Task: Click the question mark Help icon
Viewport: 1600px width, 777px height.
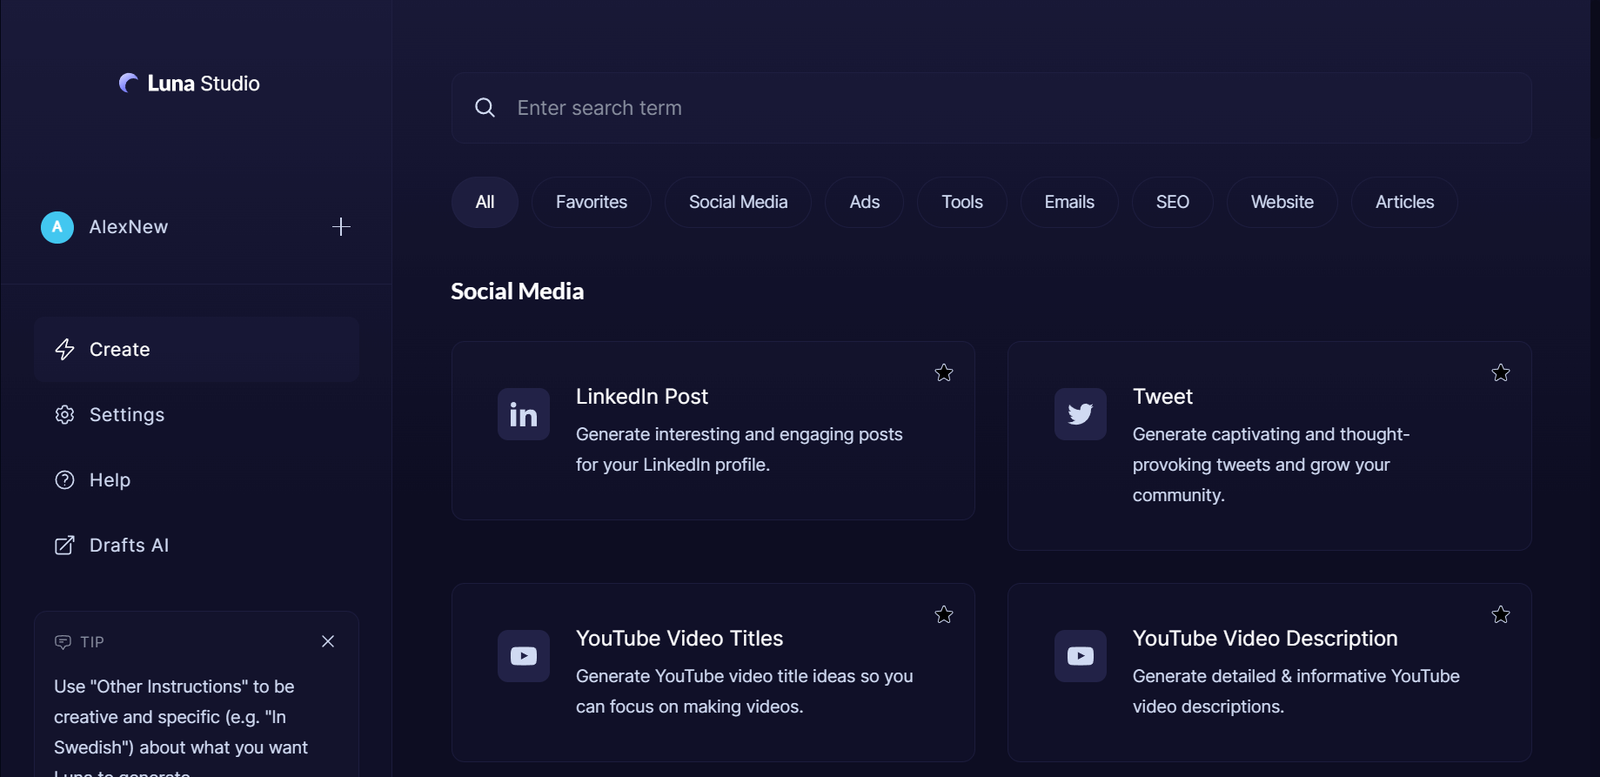Action: click(x=65, y=480)
